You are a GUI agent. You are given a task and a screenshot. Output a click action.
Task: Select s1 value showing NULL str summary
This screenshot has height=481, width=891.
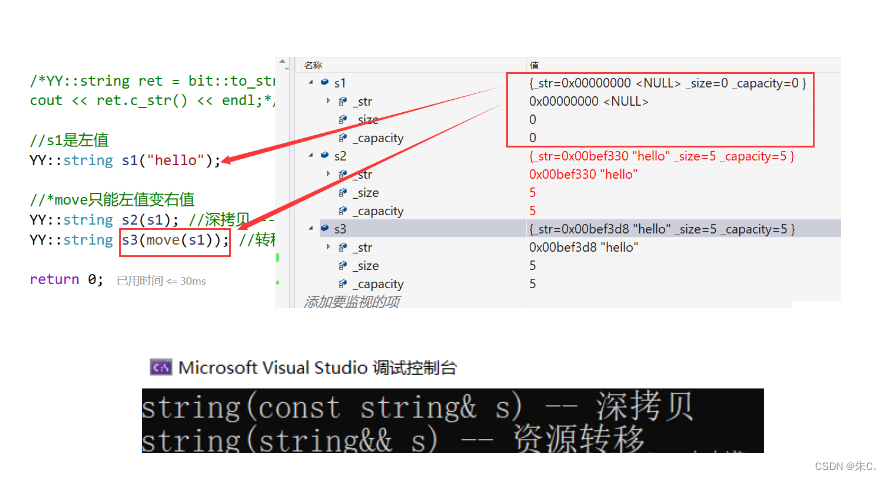pyautogui.click(x=668, y=83)
